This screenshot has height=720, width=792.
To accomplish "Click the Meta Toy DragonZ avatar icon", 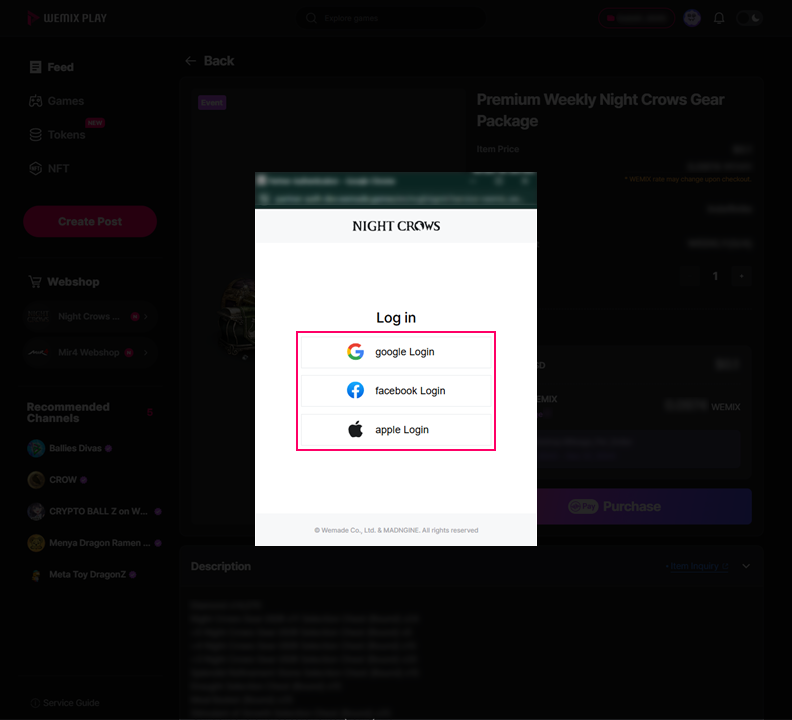I will coord(36,574).
